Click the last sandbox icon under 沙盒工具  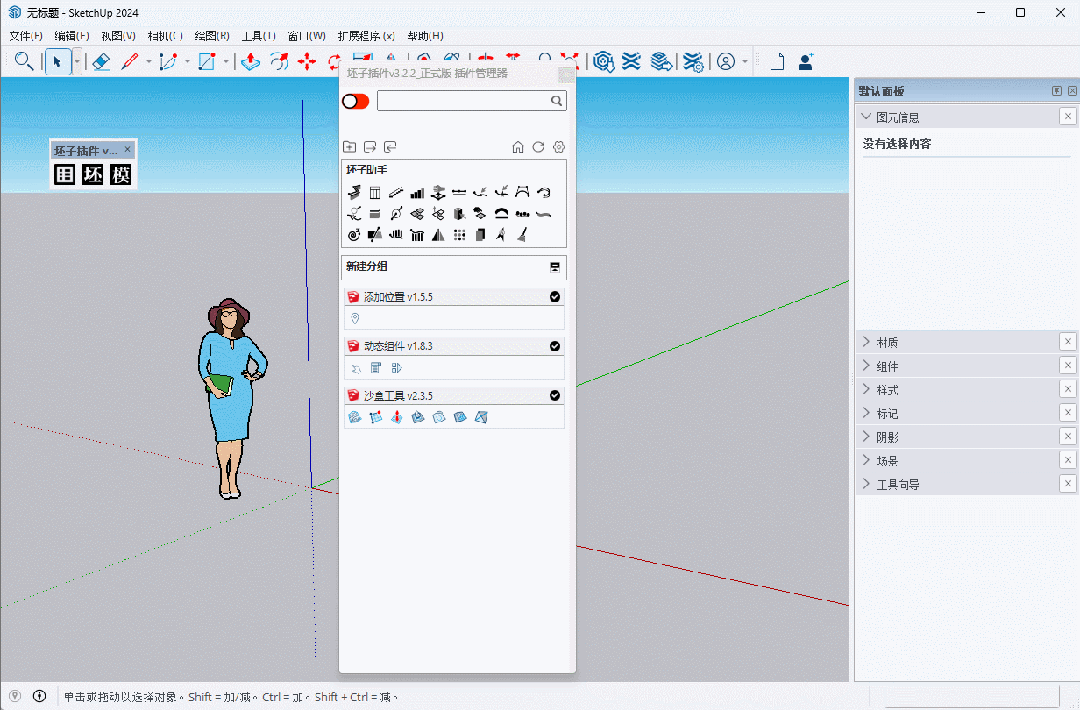point(481,417)
